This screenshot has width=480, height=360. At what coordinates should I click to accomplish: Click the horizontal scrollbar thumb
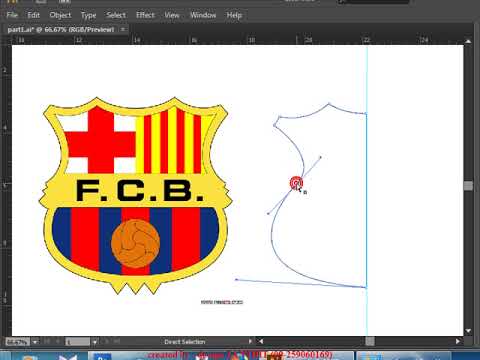click(370, 341)
